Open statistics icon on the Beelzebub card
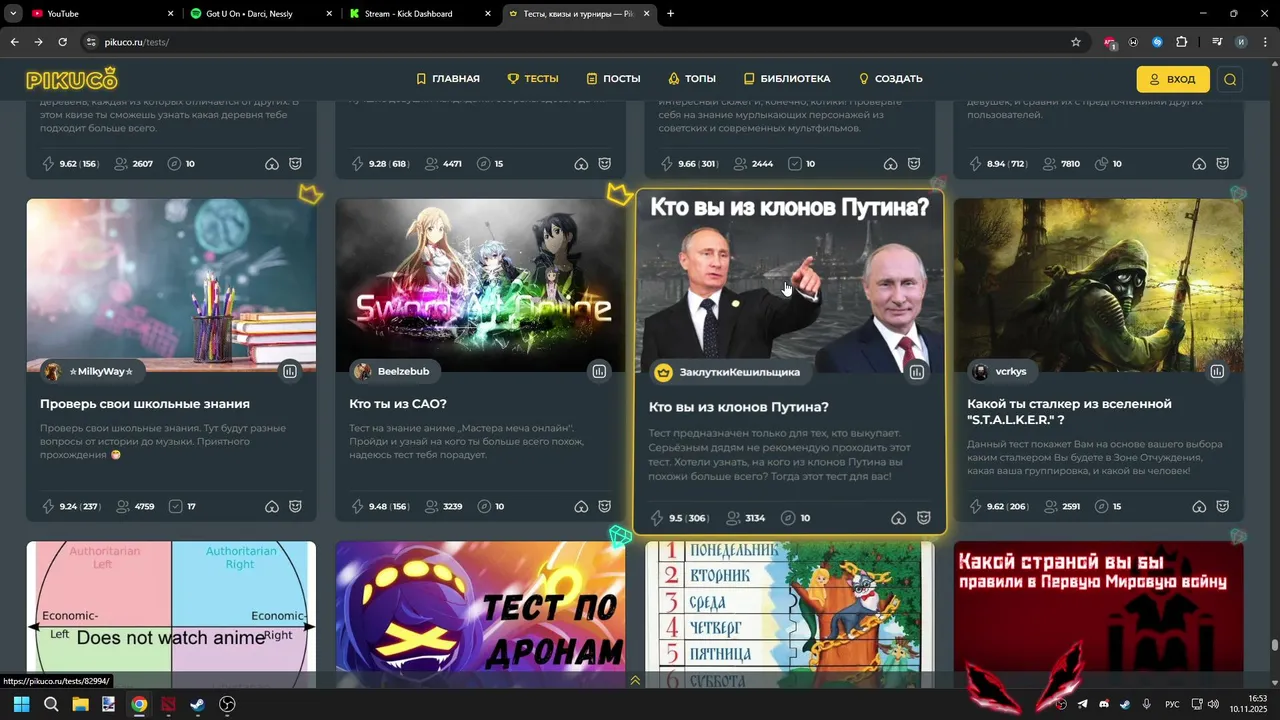1280x720 pixels. (598, 371)
